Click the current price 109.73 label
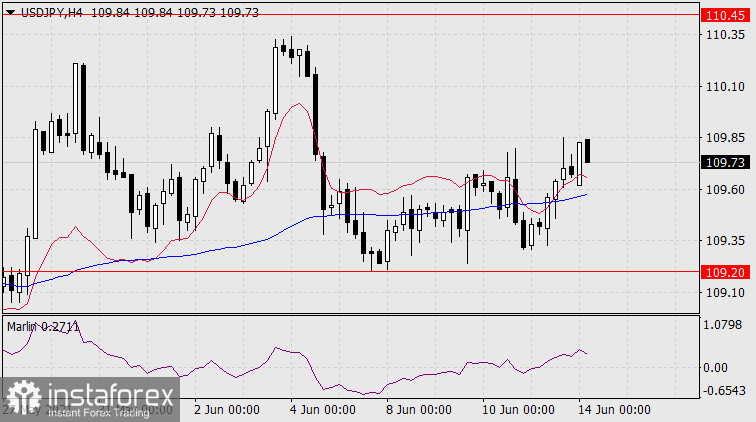 723,163
